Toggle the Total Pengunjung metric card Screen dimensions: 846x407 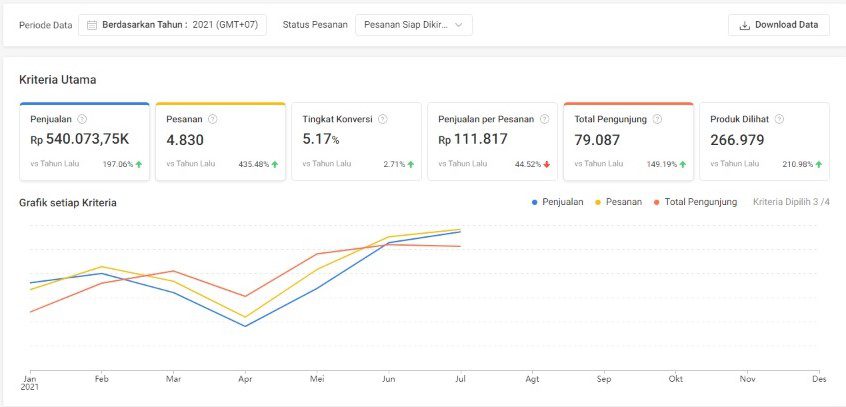[629, 141]
